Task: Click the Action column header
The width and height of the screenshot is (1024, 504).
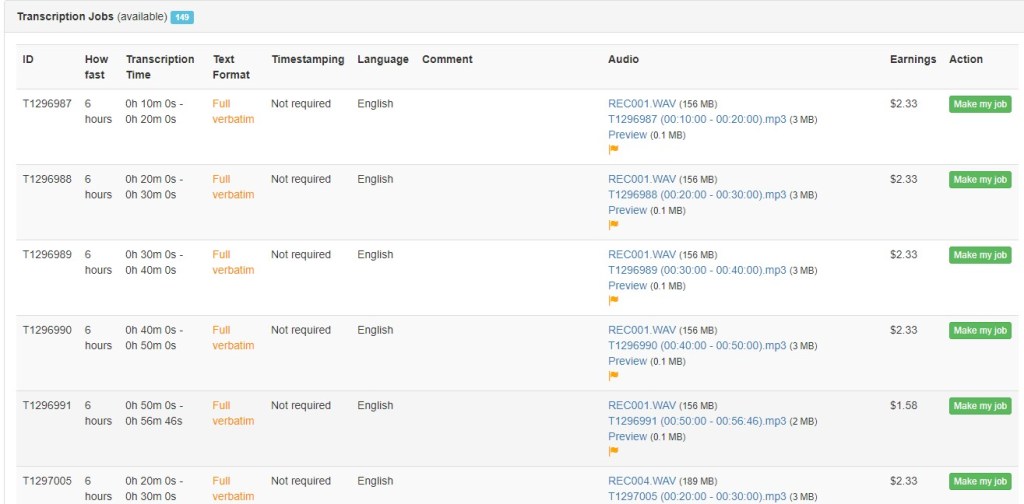Action: click(966, 59)
